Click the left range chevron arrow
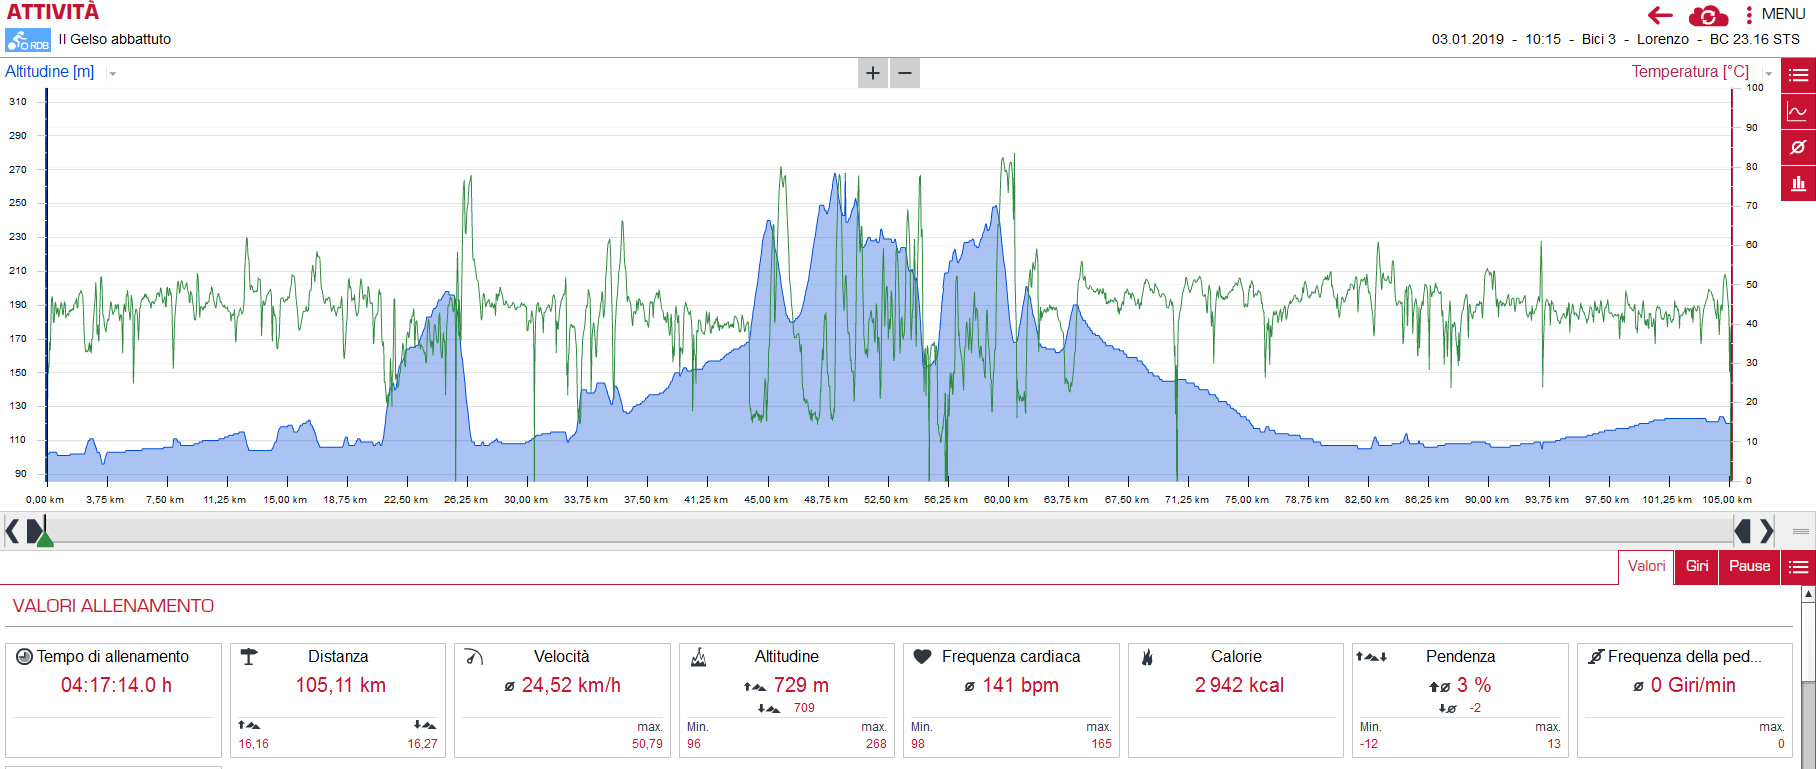This screenshot has width=1816, height=769. [x=11, y=531]
